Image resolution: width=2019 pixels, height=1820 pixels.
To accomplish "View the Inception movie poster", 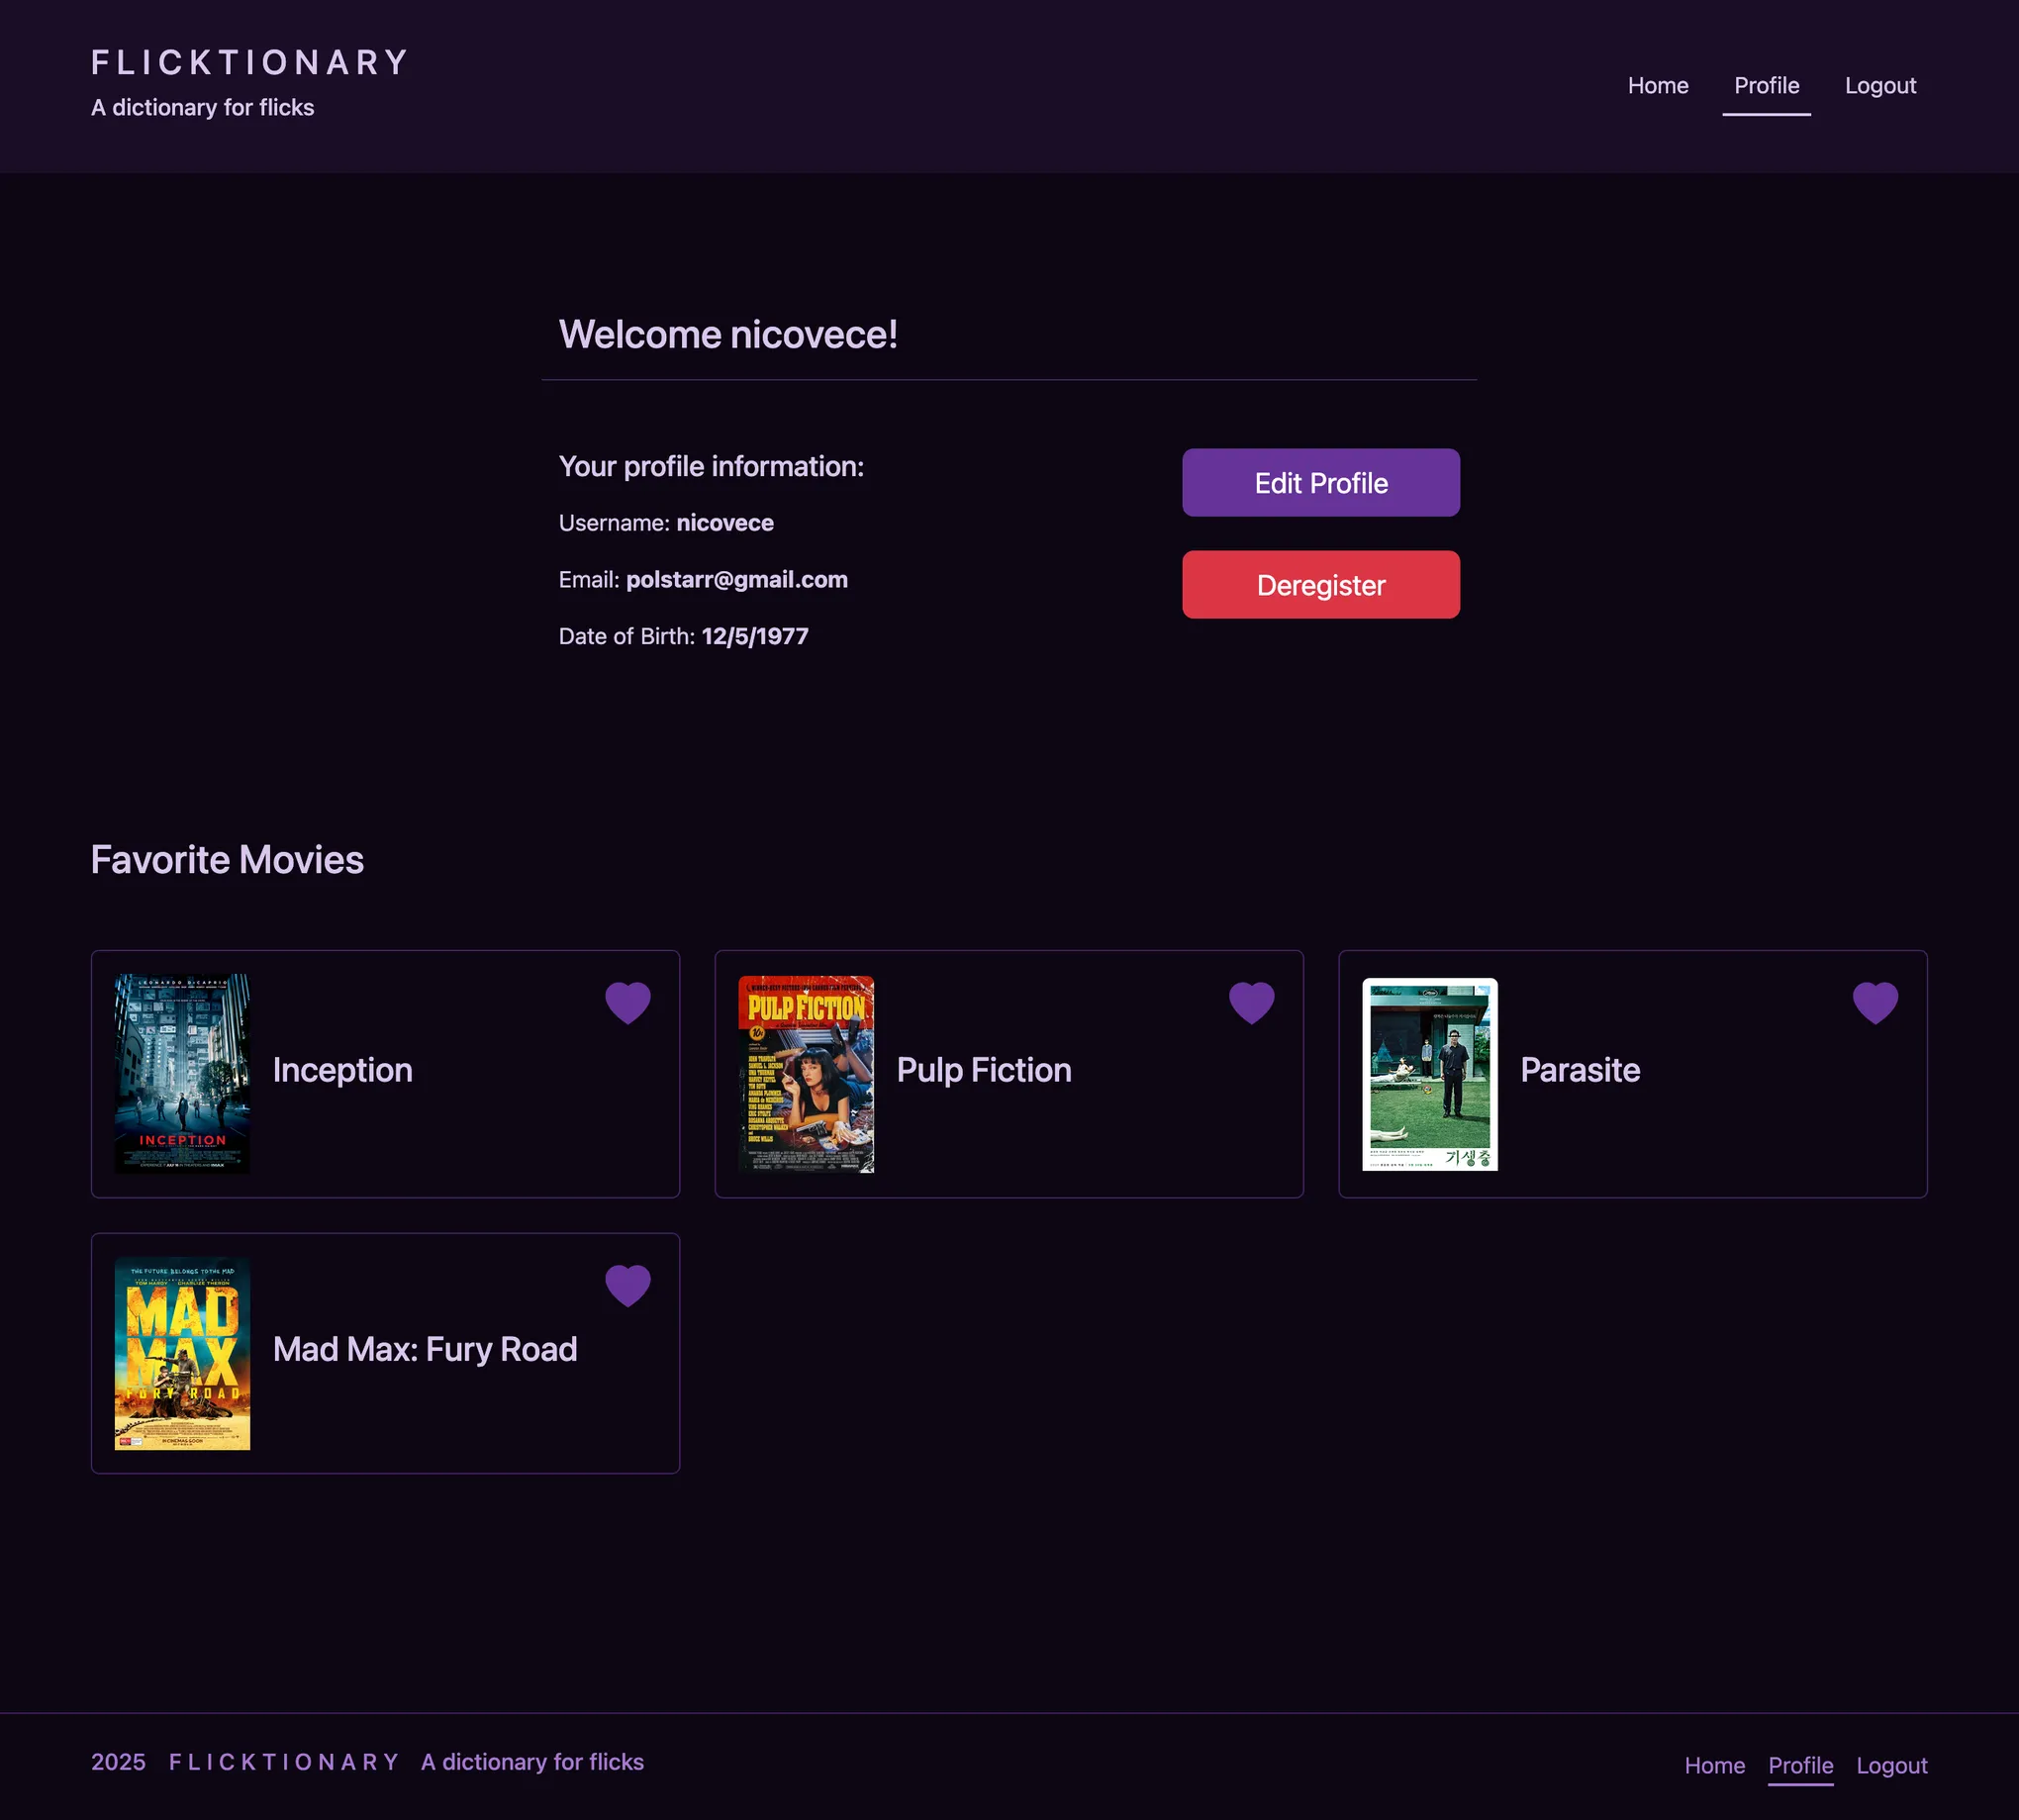I will tap(181, 1074).
